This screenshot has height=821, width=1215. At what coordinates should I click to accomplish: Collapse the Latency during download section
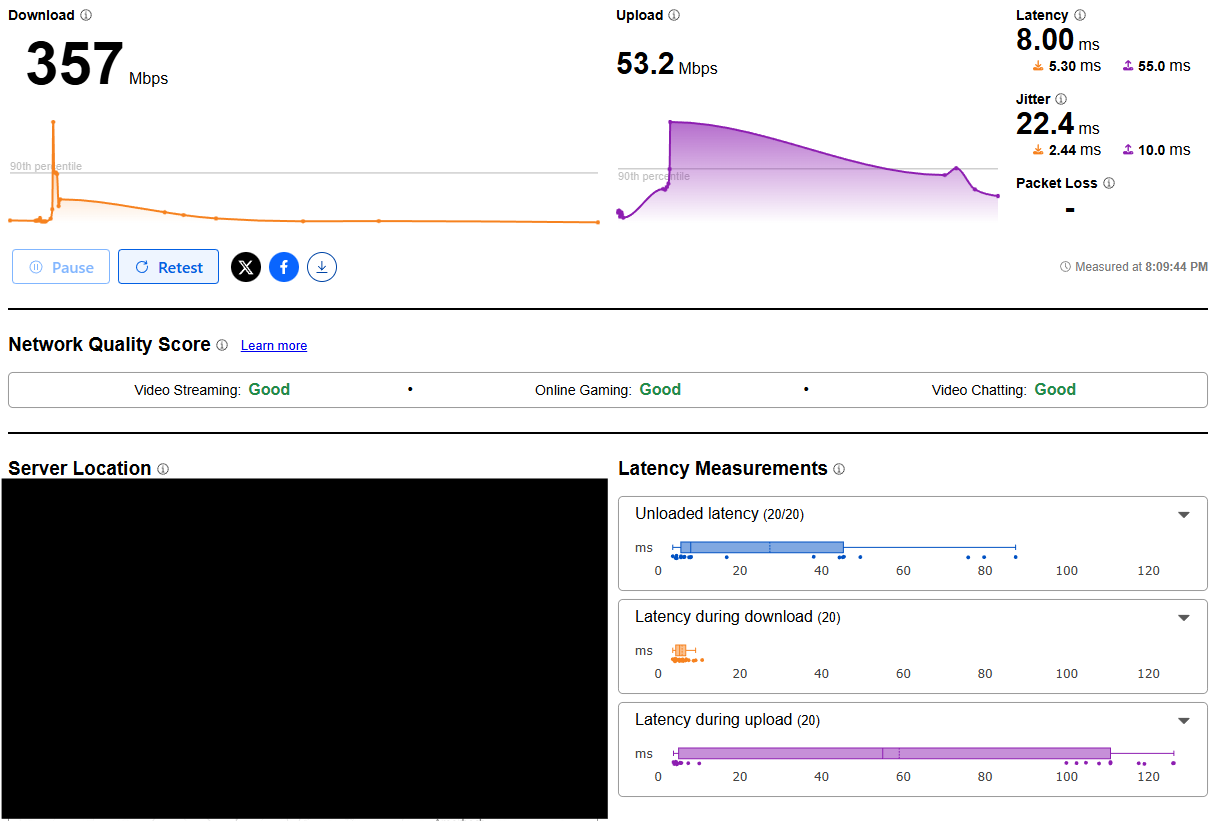[1184, 618]
